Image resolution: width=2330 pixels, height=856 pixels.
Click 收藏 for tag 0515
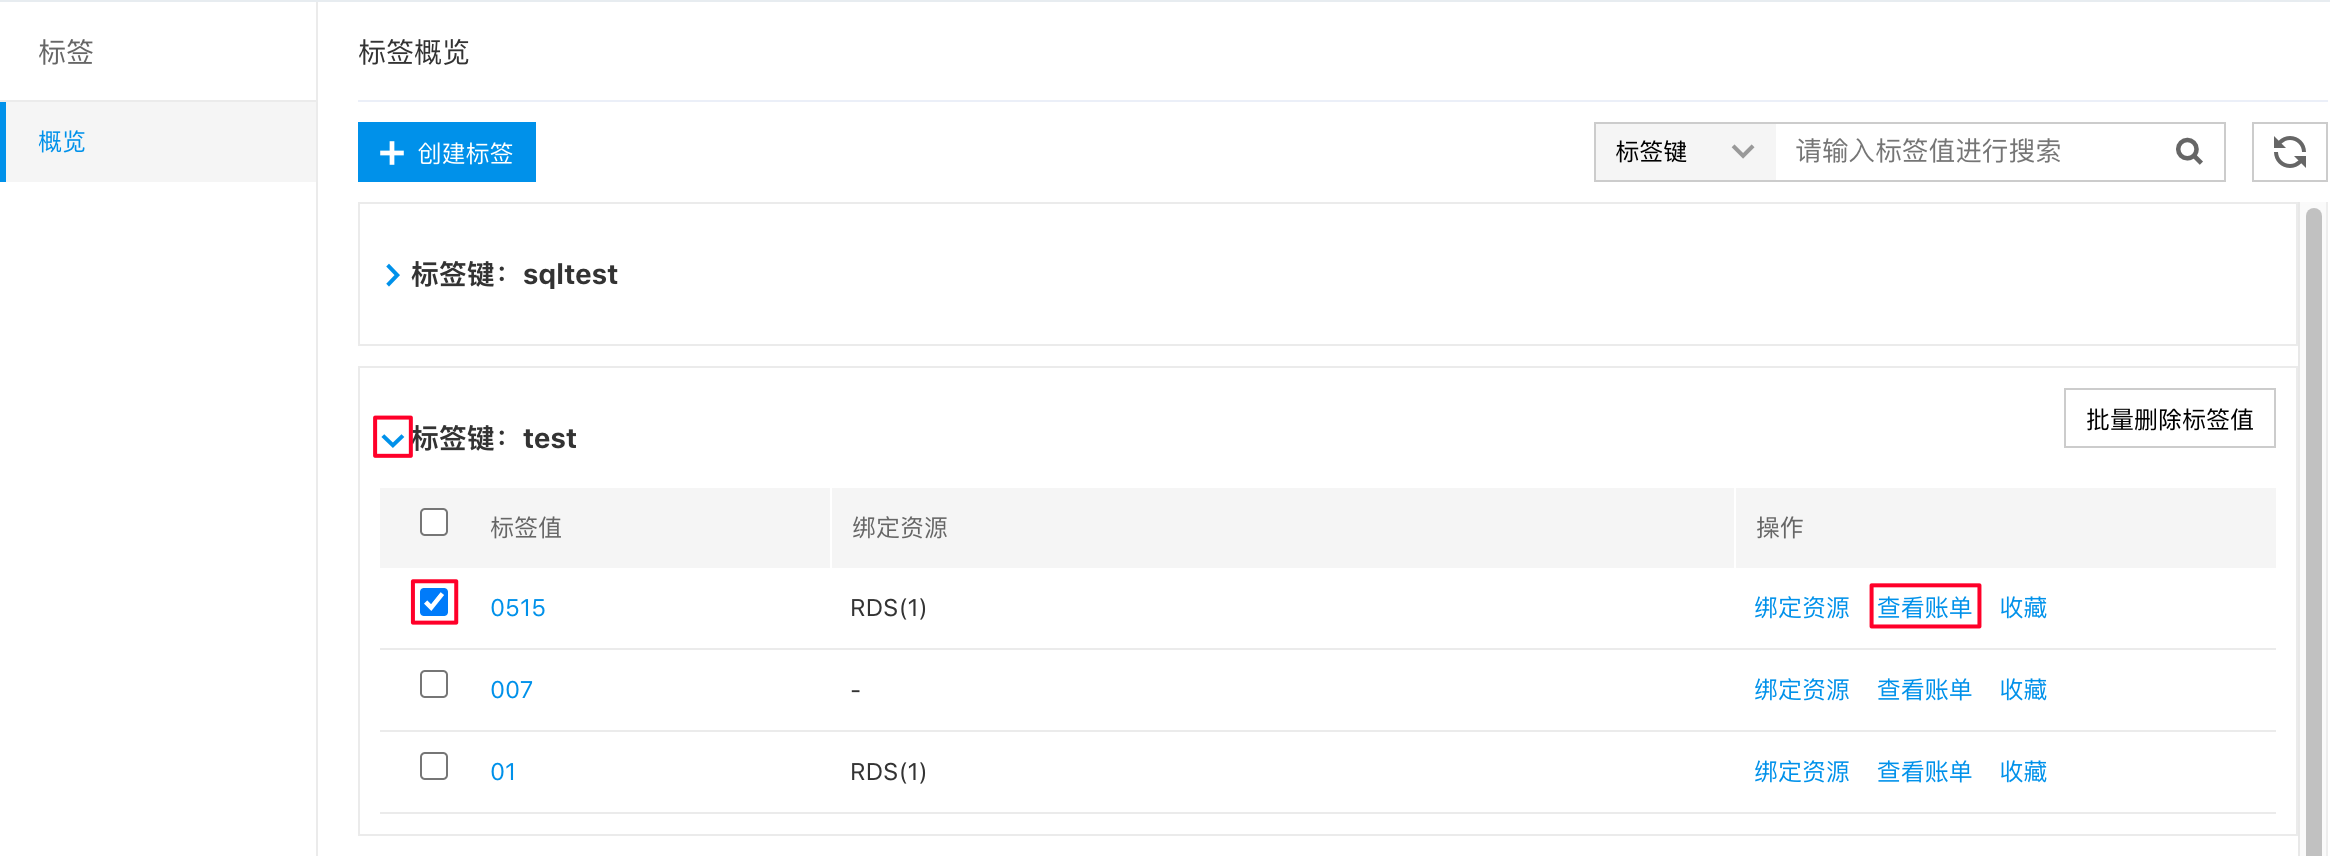(2023, 607)
